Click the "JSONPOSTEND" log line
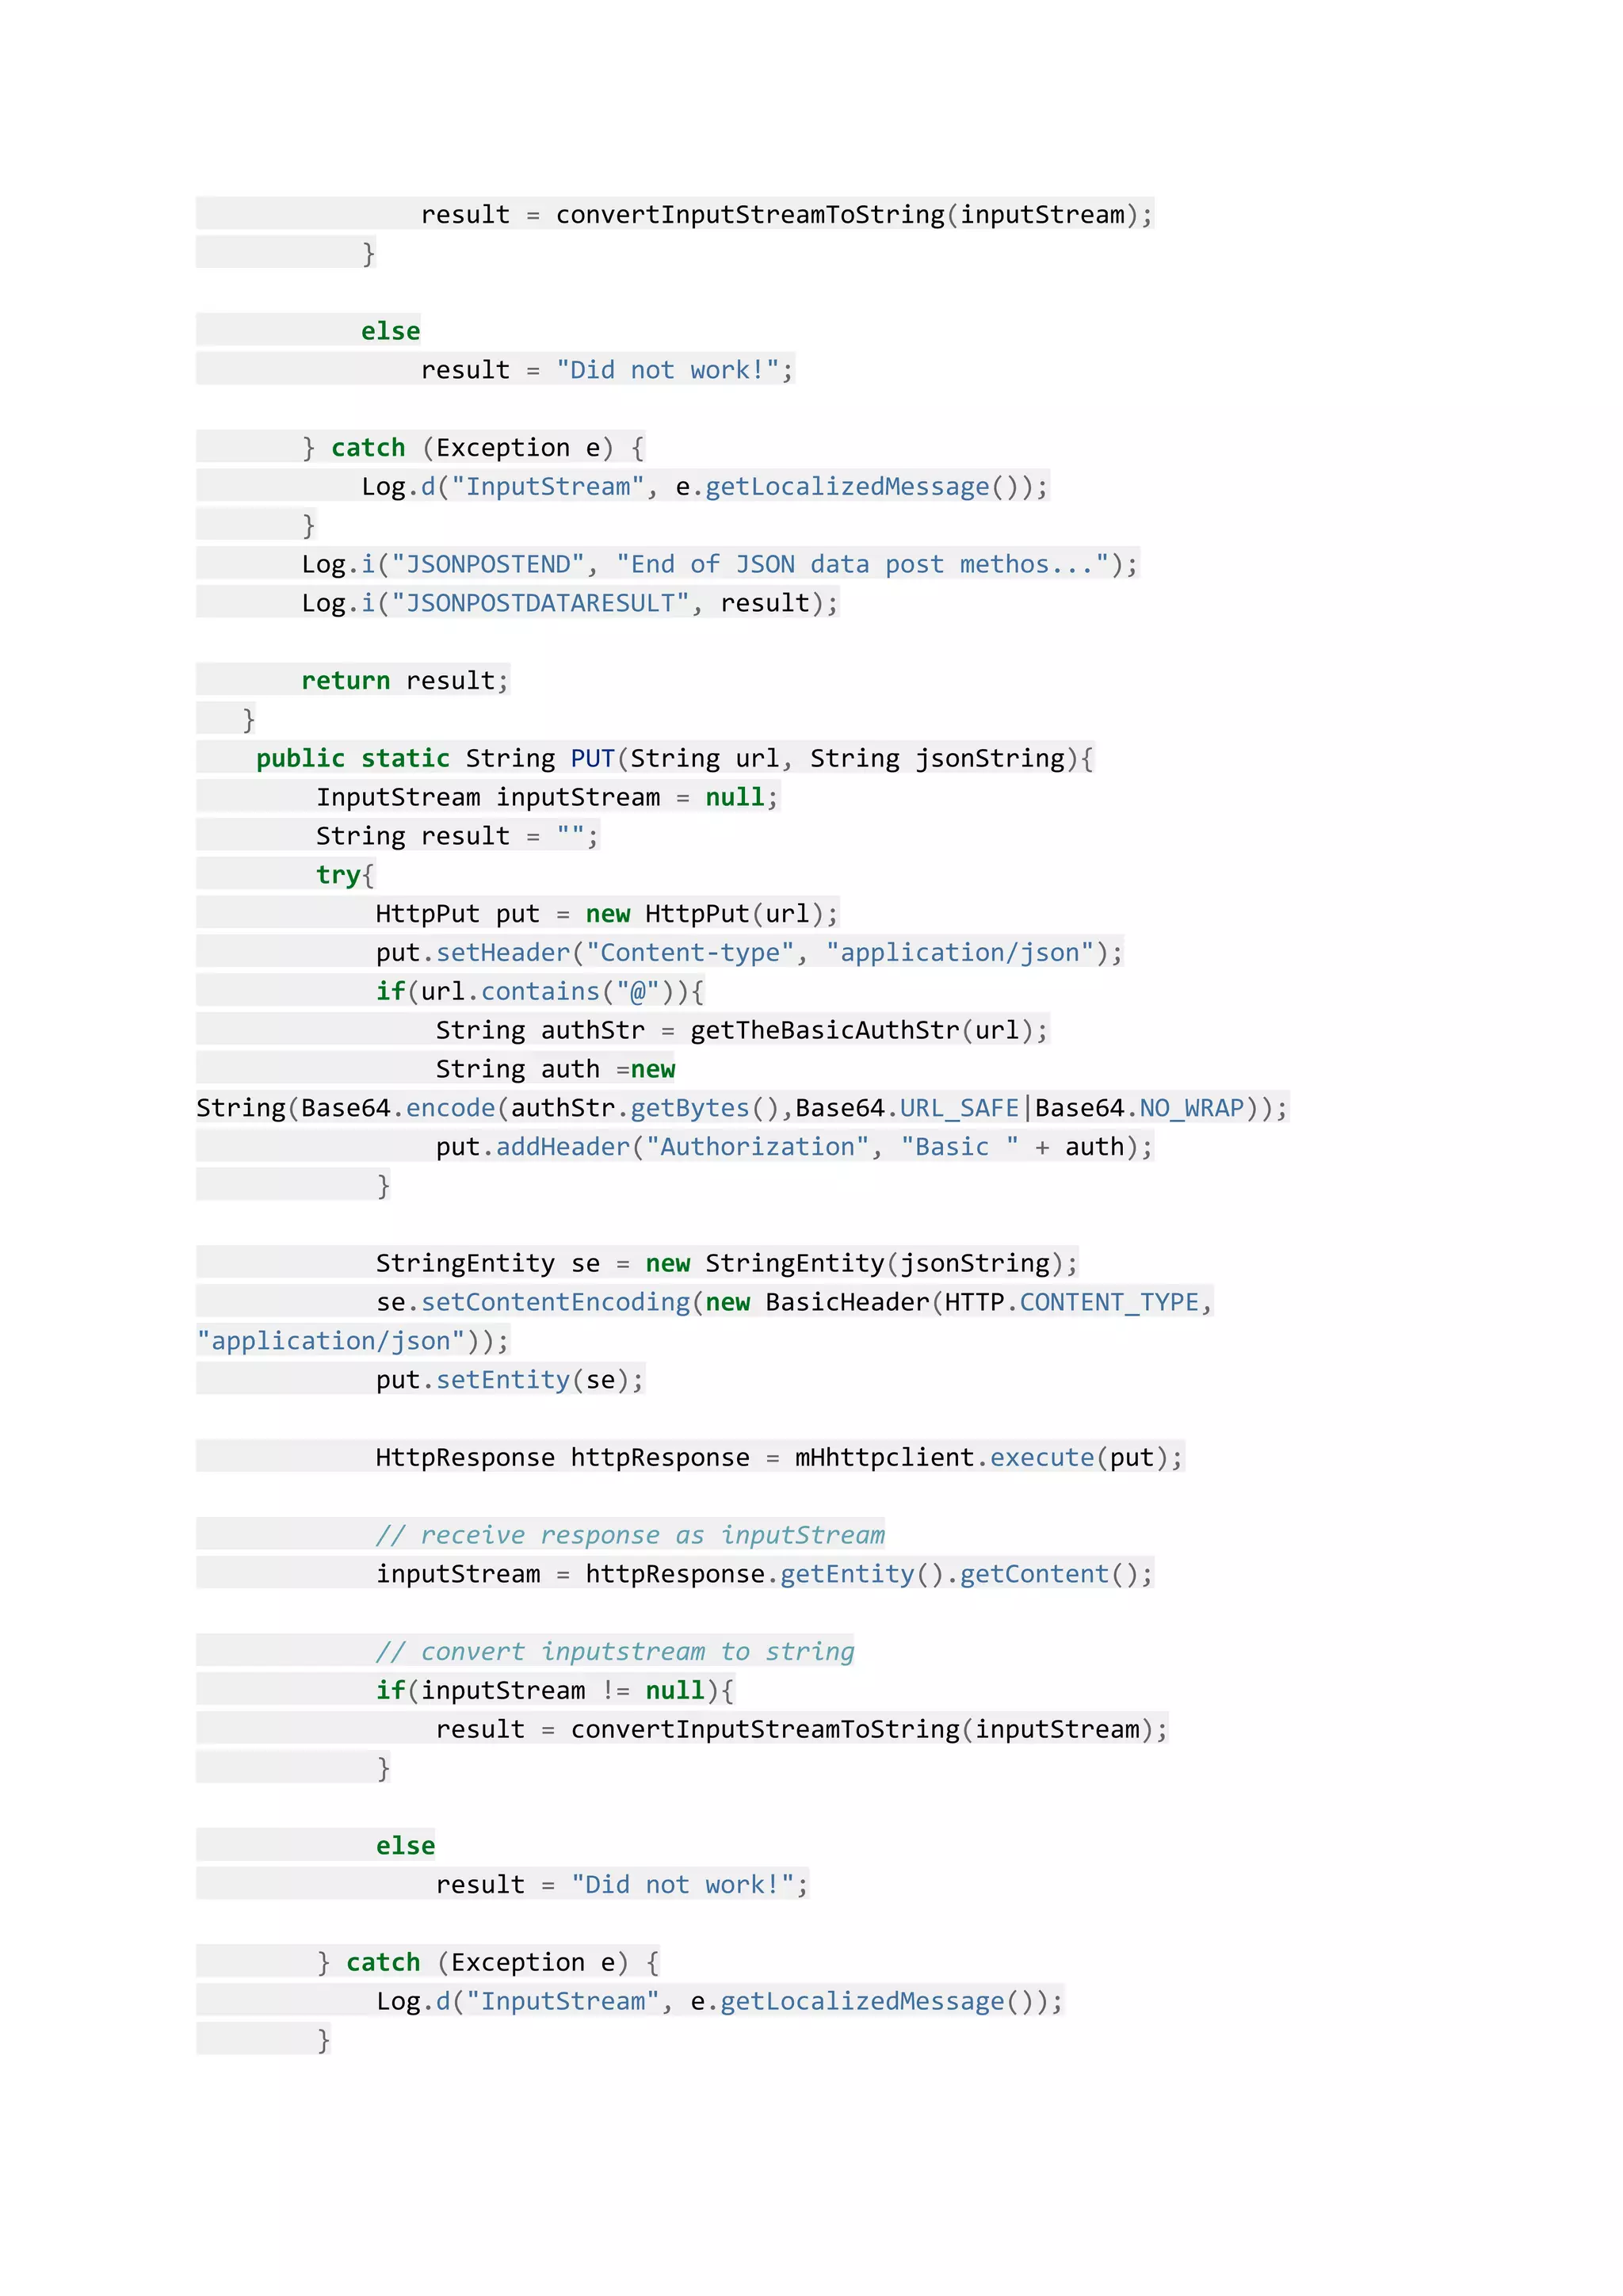Screen dimensions: 1623x2296 coord(720,564)
